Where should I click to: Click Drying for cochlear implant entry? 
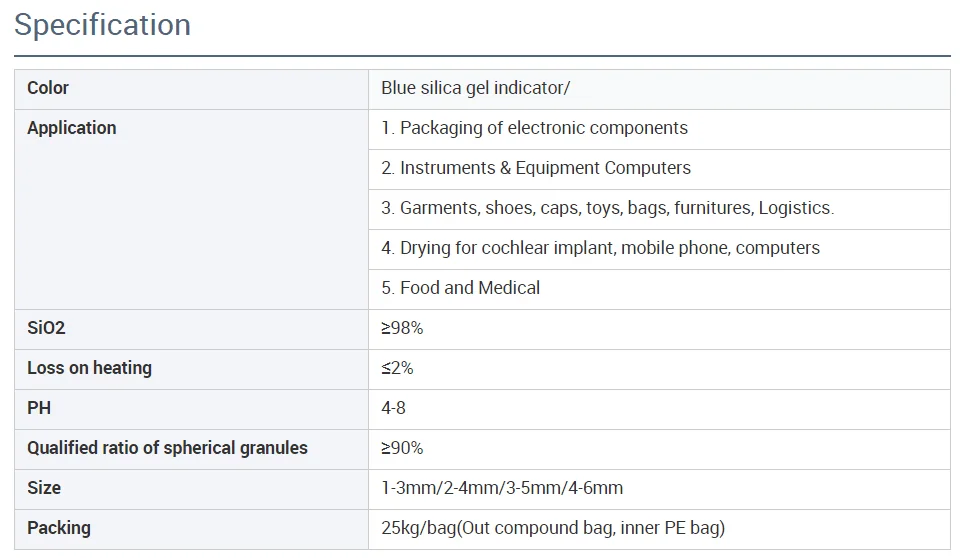pyautogui.click(x=600, y=248)
